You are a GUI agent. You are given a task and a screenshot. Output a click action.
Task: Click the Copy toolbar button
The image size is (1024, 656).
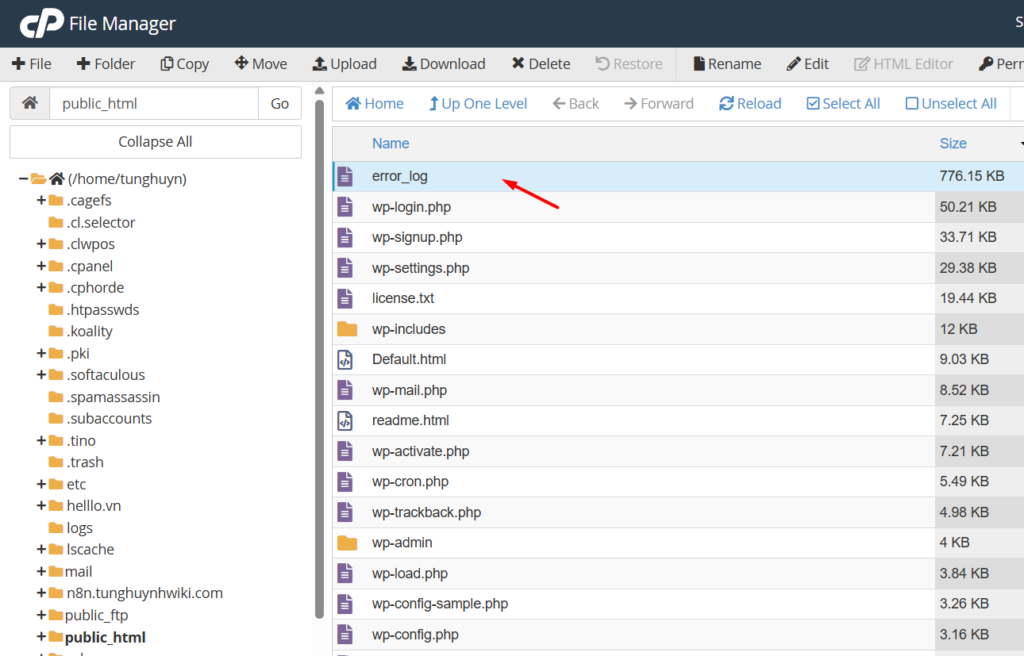(185, 63)
